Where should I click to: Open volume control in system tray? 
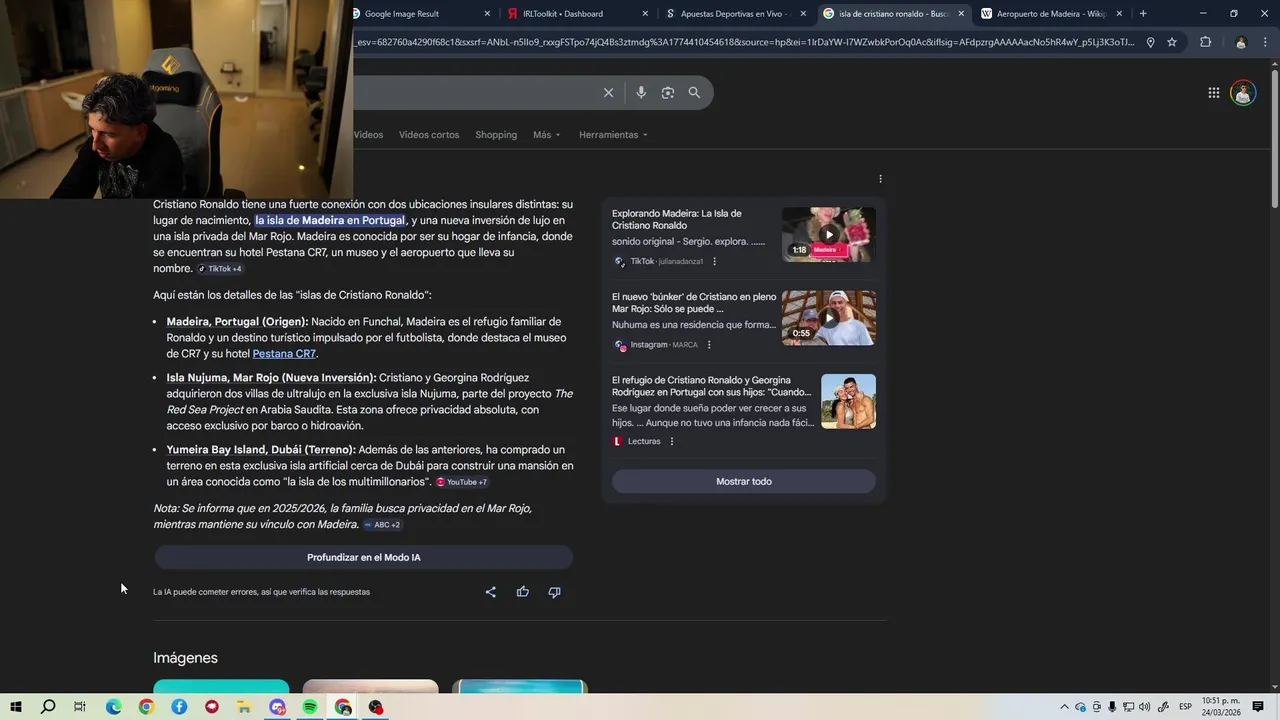(1144, 707)
